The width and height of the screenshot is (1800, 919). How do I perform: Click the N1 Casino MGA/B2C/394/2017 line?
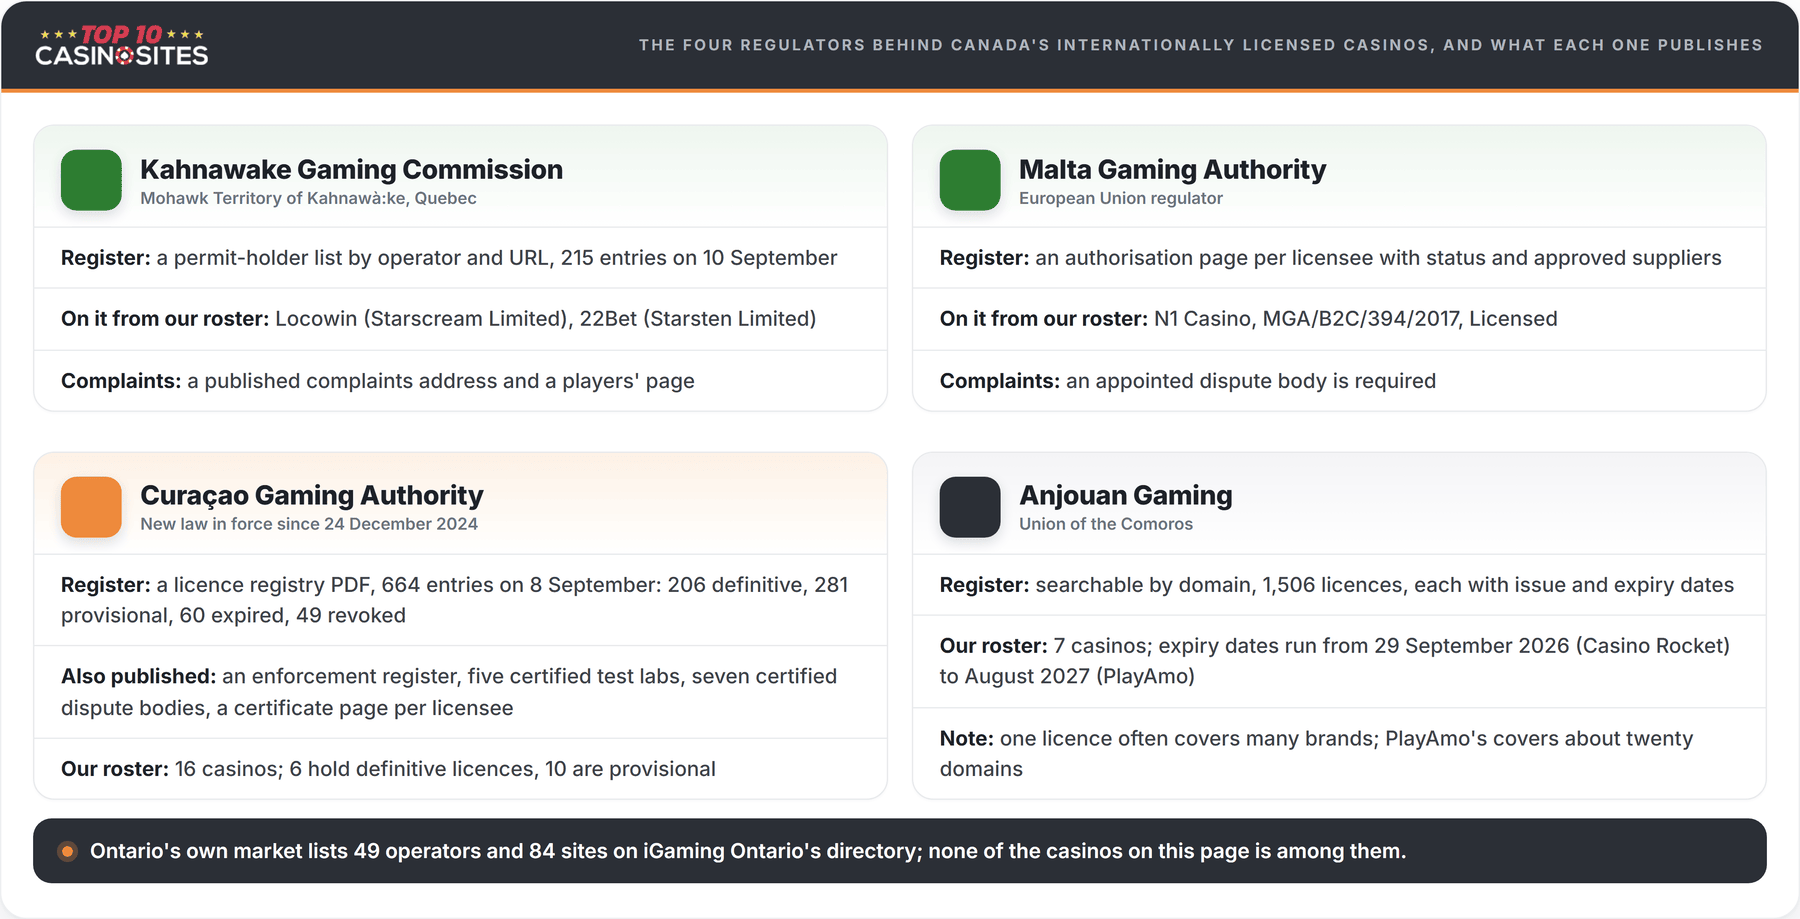click(x=1248, y=319)
